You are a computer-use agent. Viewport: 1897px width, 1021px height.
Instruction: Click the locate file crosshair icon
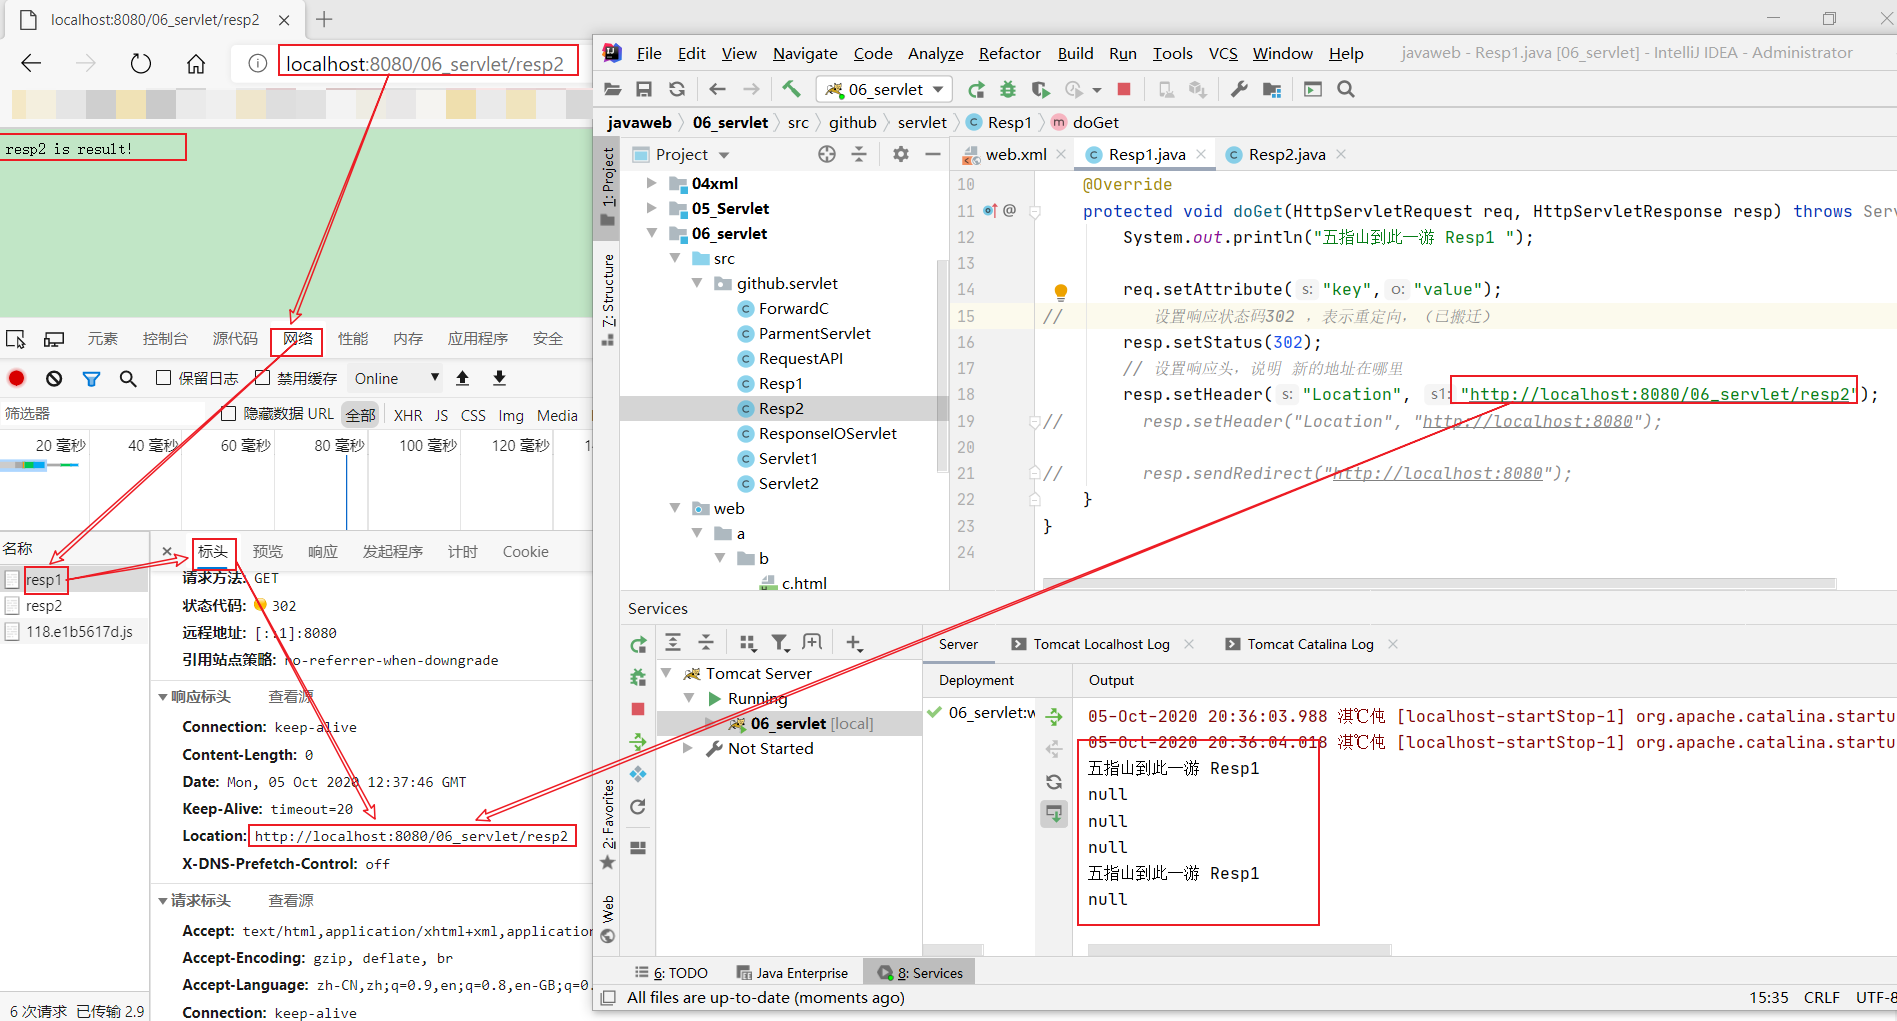[x=827, y=154]
